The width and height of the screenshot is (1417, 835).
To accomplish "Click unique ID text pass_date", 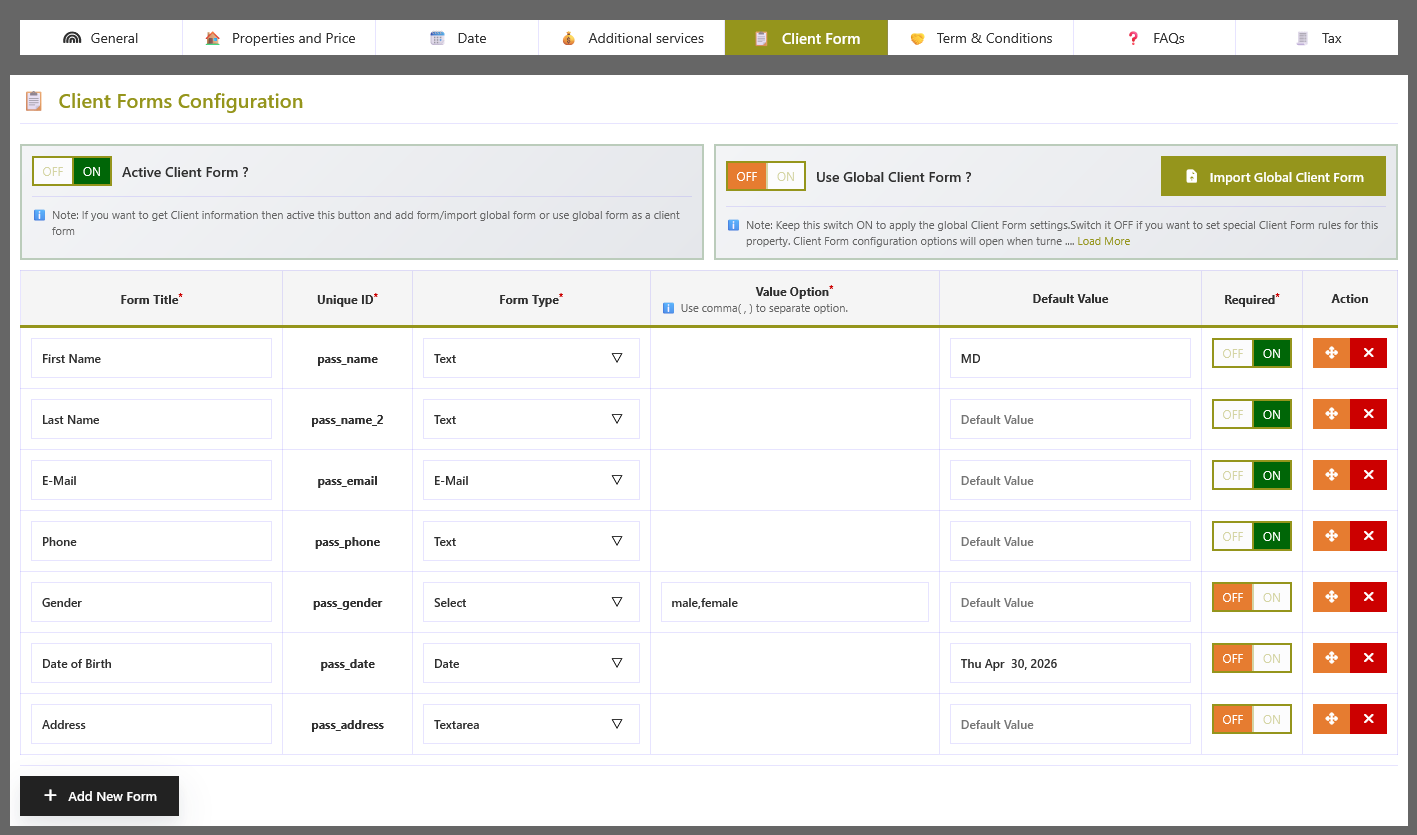I will click(347, 664).
